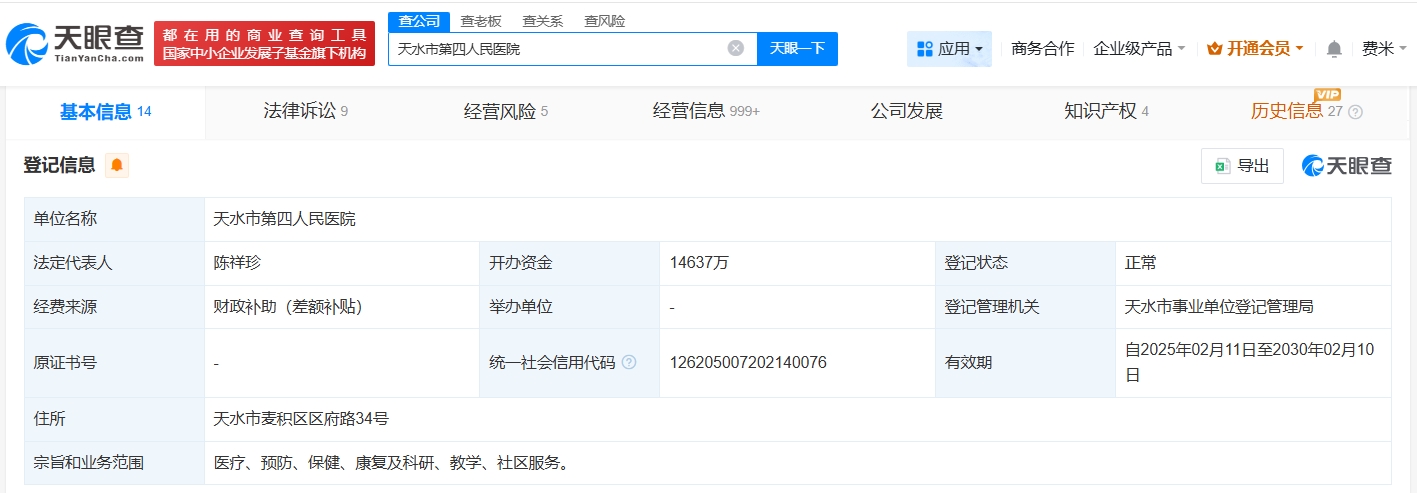Click 天水市事业单位登记管理局 authority value

point(1219,307)
